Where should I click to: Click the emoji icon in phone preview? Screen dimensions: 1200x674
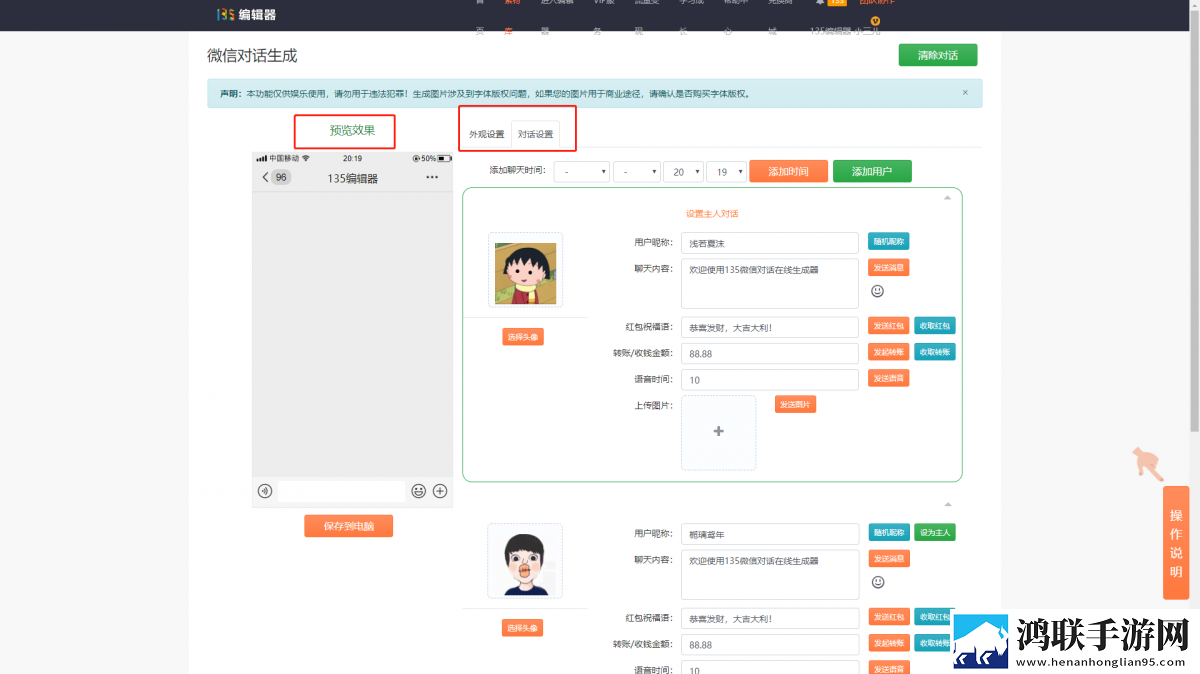[418, 491]
